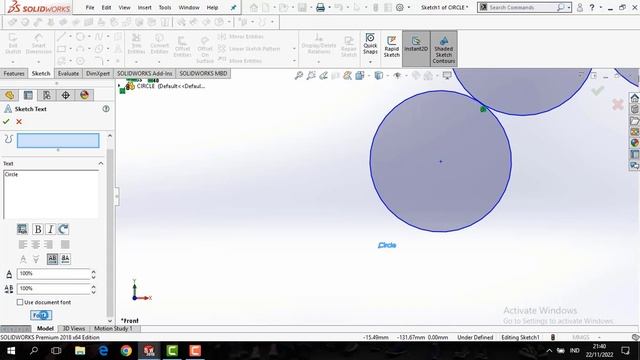Click the Circle sketch text in canvas
Screen dimensions: 640x360
point(387,245)
